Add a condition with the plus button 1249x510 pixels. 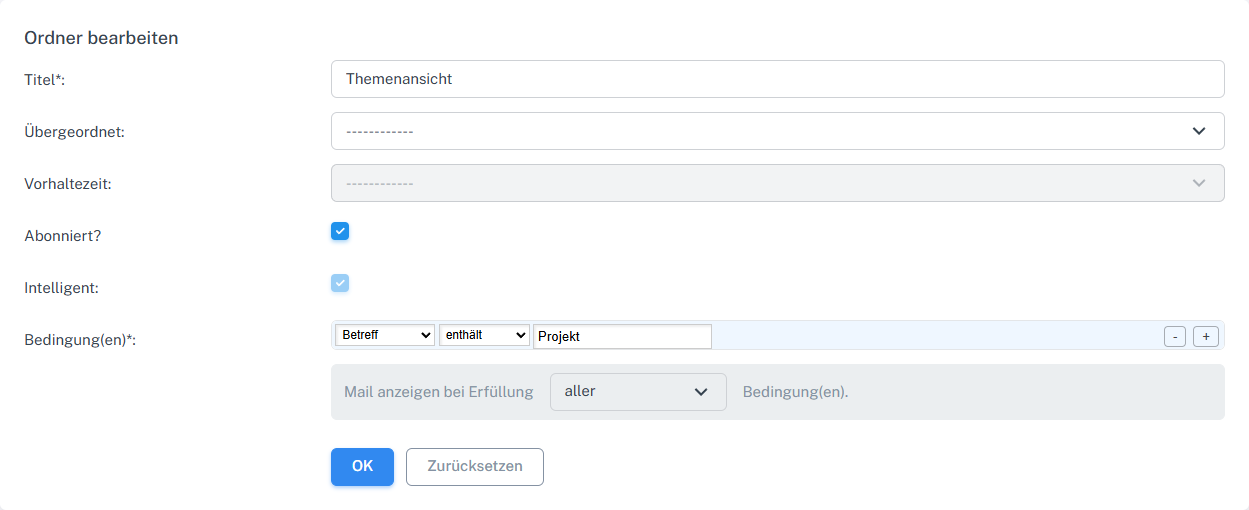click(x=1206, y=337)
